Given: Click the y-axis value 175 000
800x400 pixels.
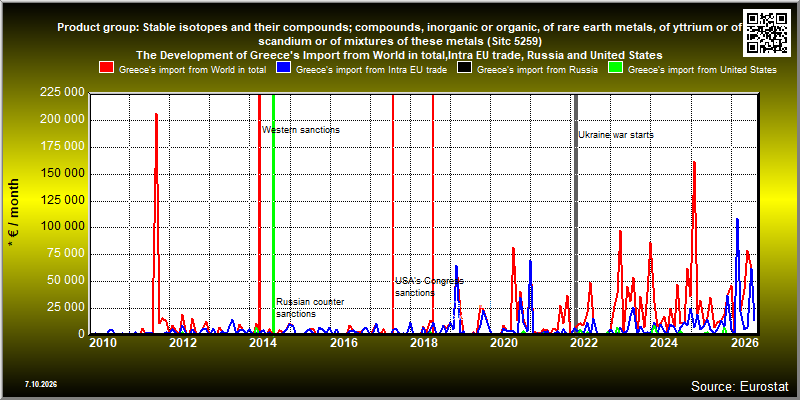Looking at the screenshot, I should tap(63, 147).
